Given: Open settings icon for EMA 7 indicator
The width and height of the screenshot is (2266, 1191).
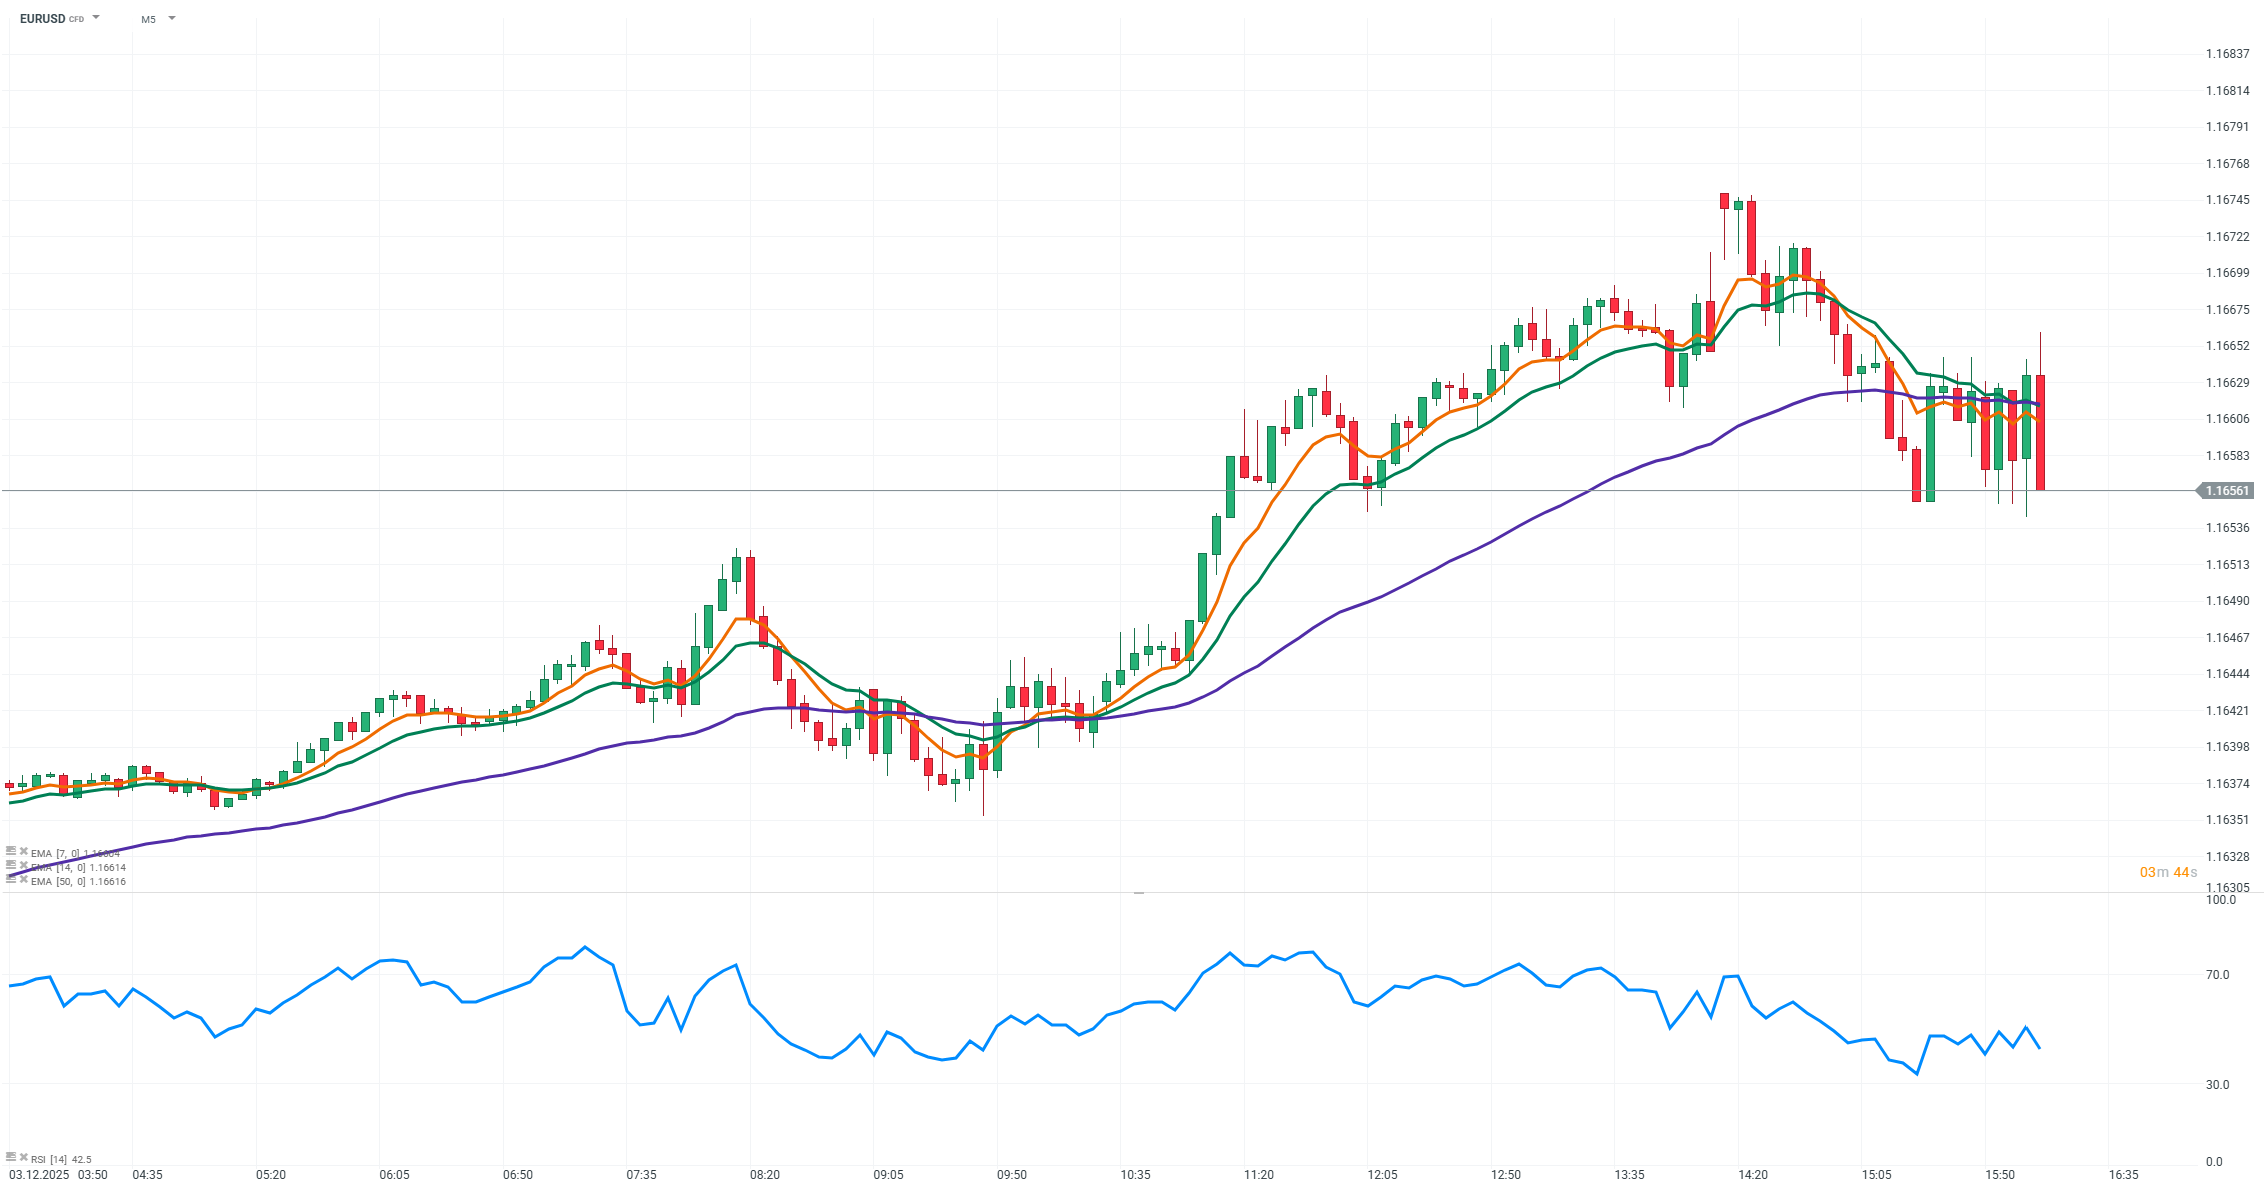Looking at the screenshot, I should pyautogui.click(x=11, y=852).
